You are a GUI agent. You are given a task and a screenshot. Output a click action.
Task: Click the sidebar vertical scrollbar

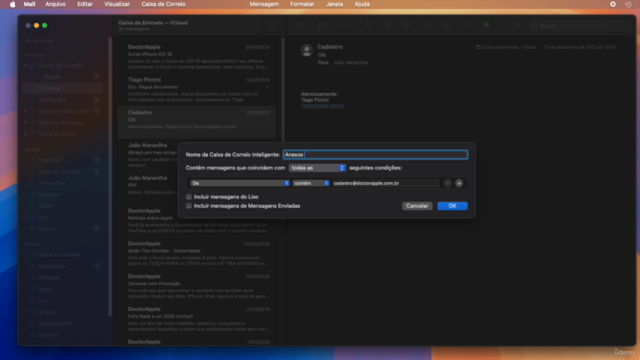110,176
